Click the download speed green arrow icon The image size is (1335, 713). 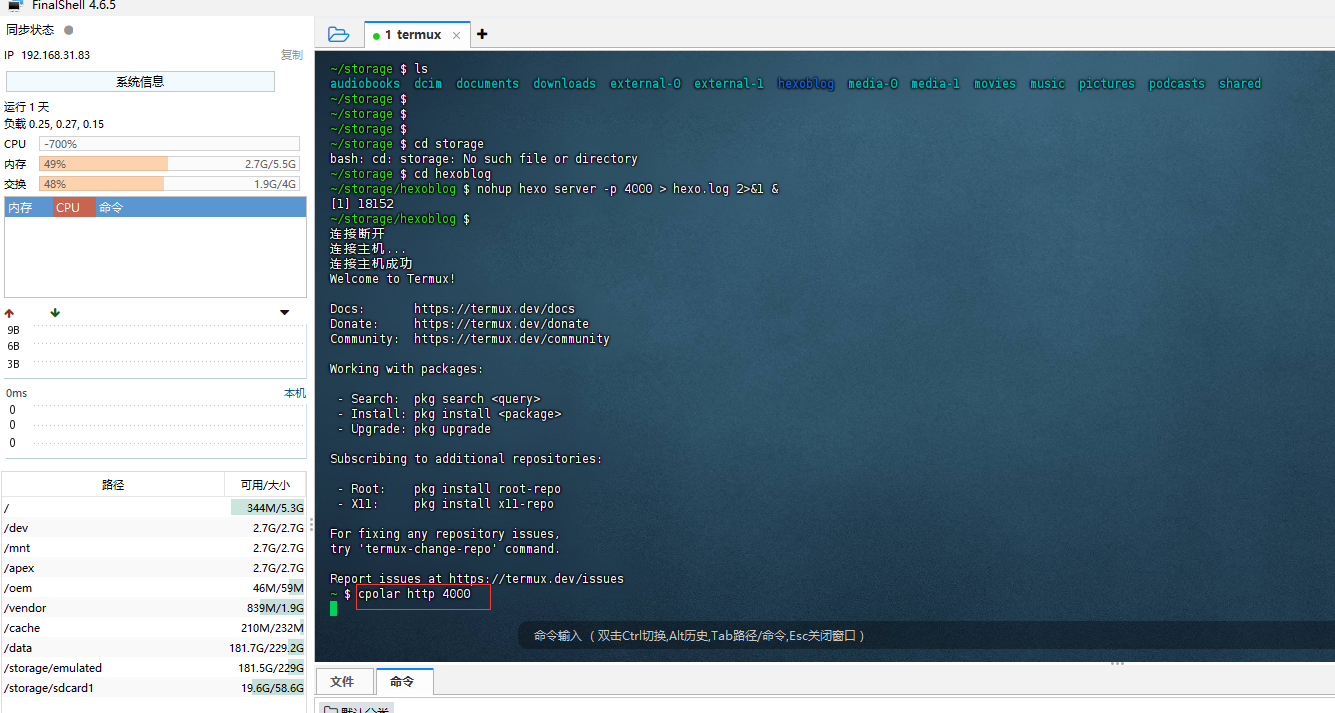coord(55,313)
